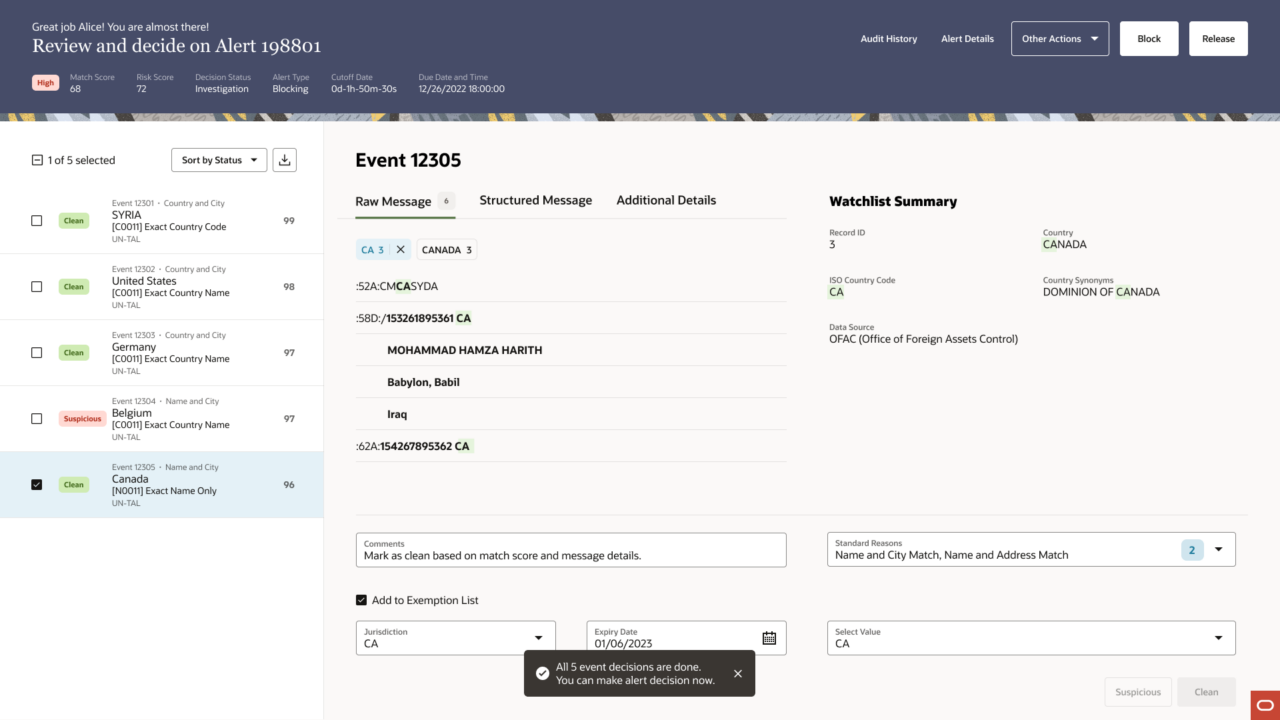Download the events list
Screen dimensions: 1280x720
tap(285, 160)
